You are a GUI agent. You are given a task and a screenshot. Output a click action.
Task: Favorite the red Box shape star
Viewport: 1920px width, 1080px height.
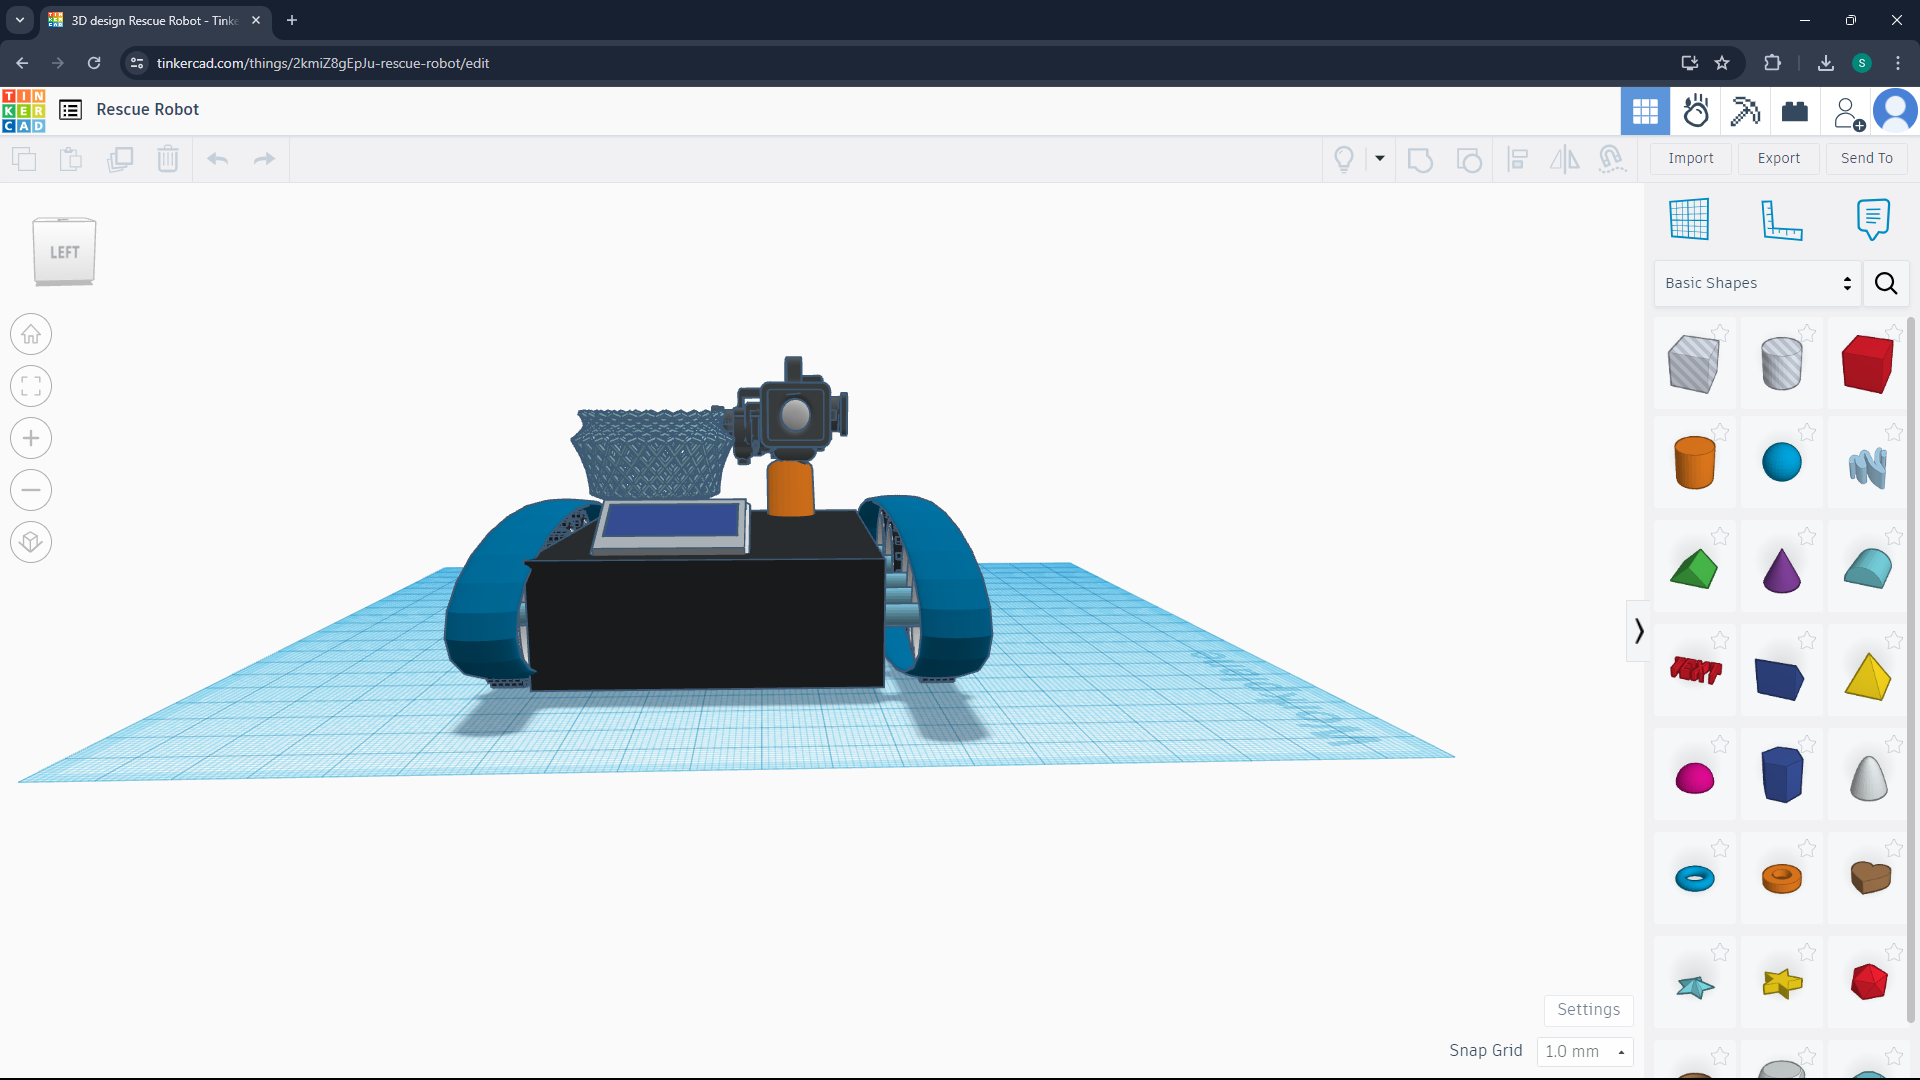coord(1893,332)
